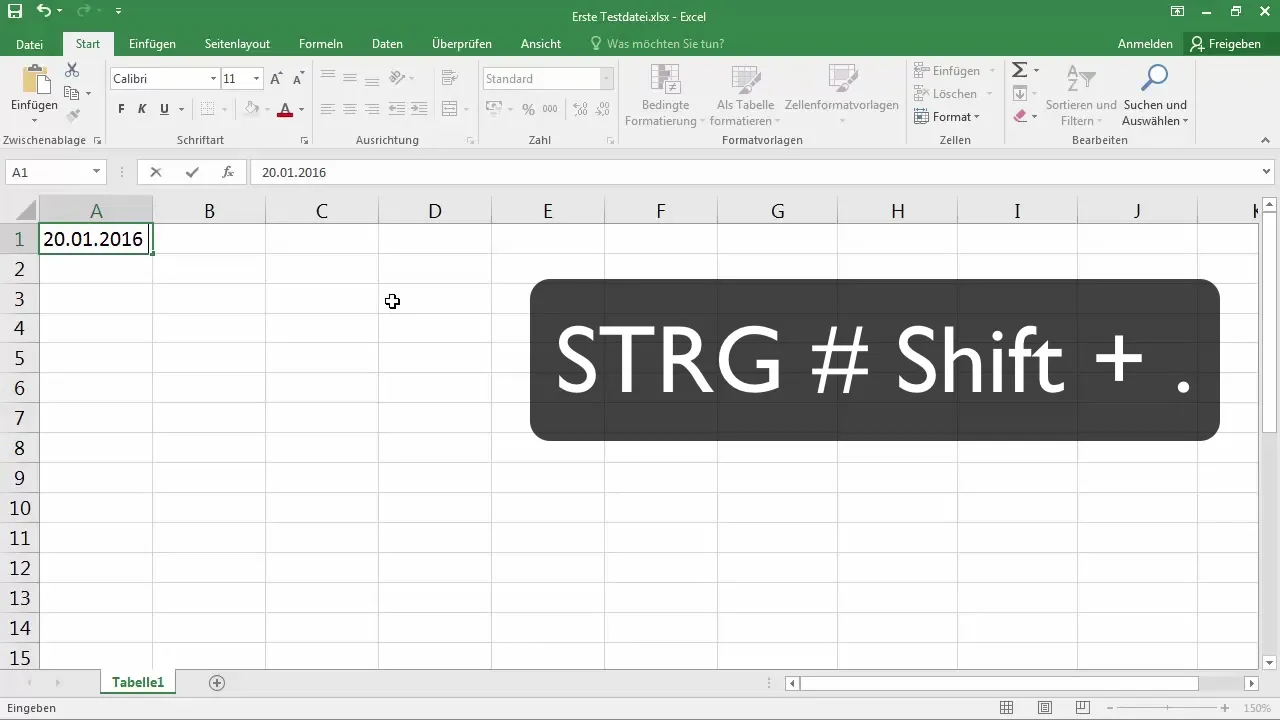Toggle italic formatting (K)
Screen dimensions: 1280x720
pyautogui.click(x=142, y=109)
